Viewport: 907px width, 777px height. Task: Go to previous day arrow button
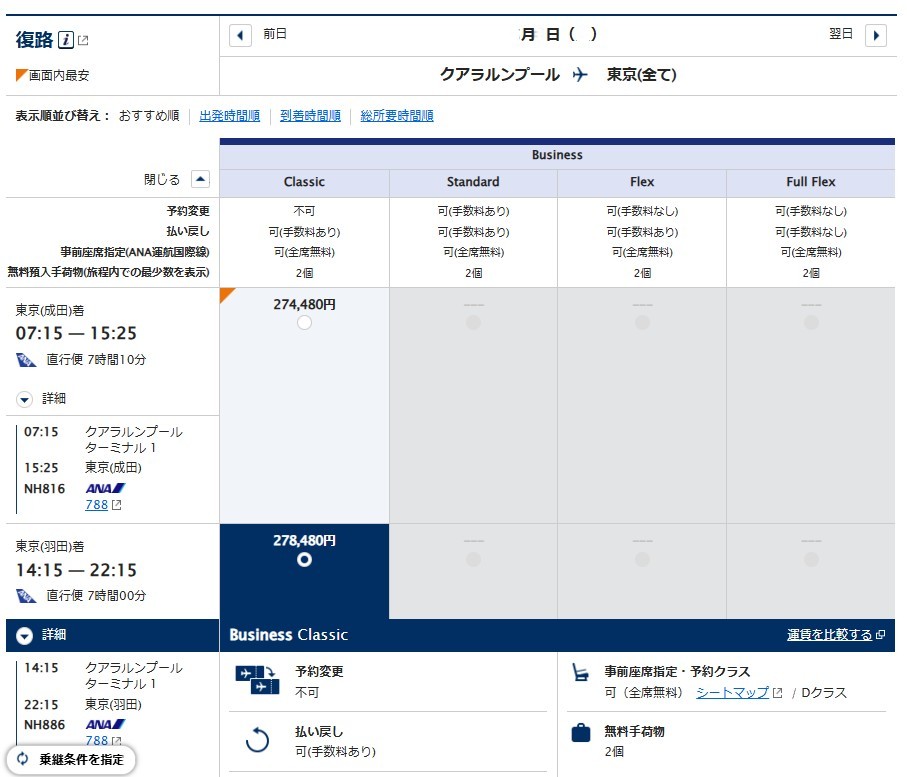coord(240,35)
